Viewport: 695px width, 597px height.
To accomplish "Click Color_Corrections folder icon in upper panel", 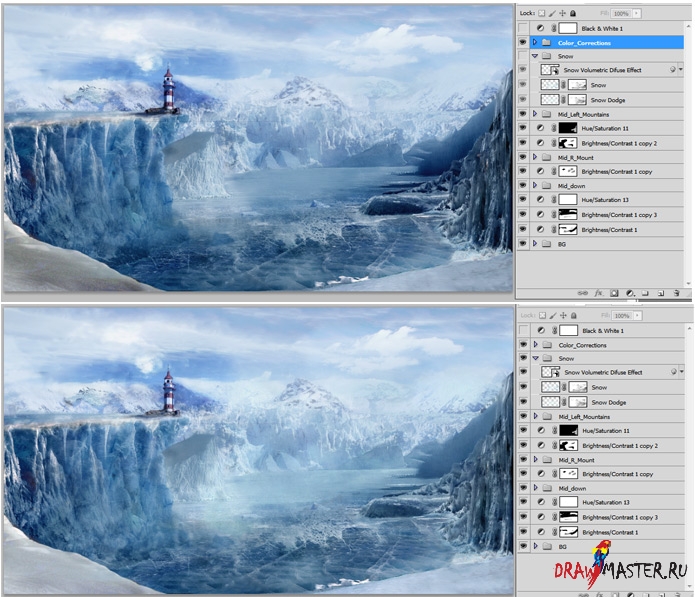I will point(547,43).
